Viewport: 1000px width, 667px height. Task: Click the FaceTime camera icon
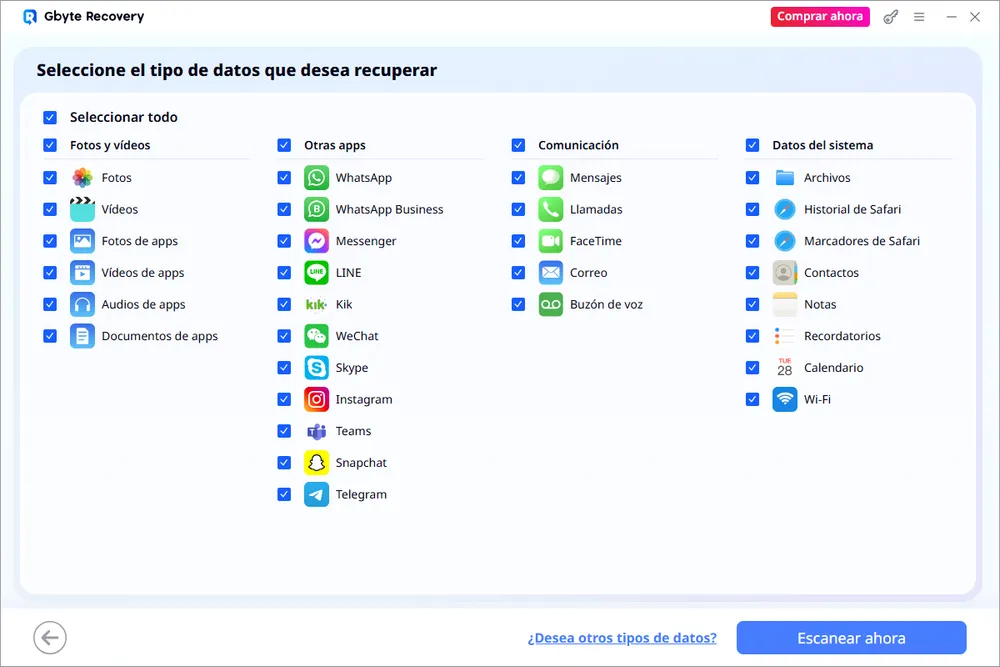(x=550, y=241)
